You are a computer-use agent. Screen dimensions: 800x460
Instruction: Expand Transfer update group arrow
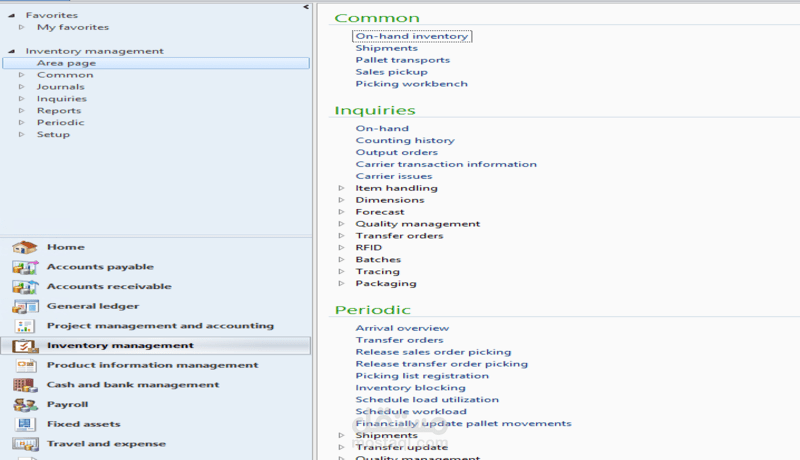[341, 447]
